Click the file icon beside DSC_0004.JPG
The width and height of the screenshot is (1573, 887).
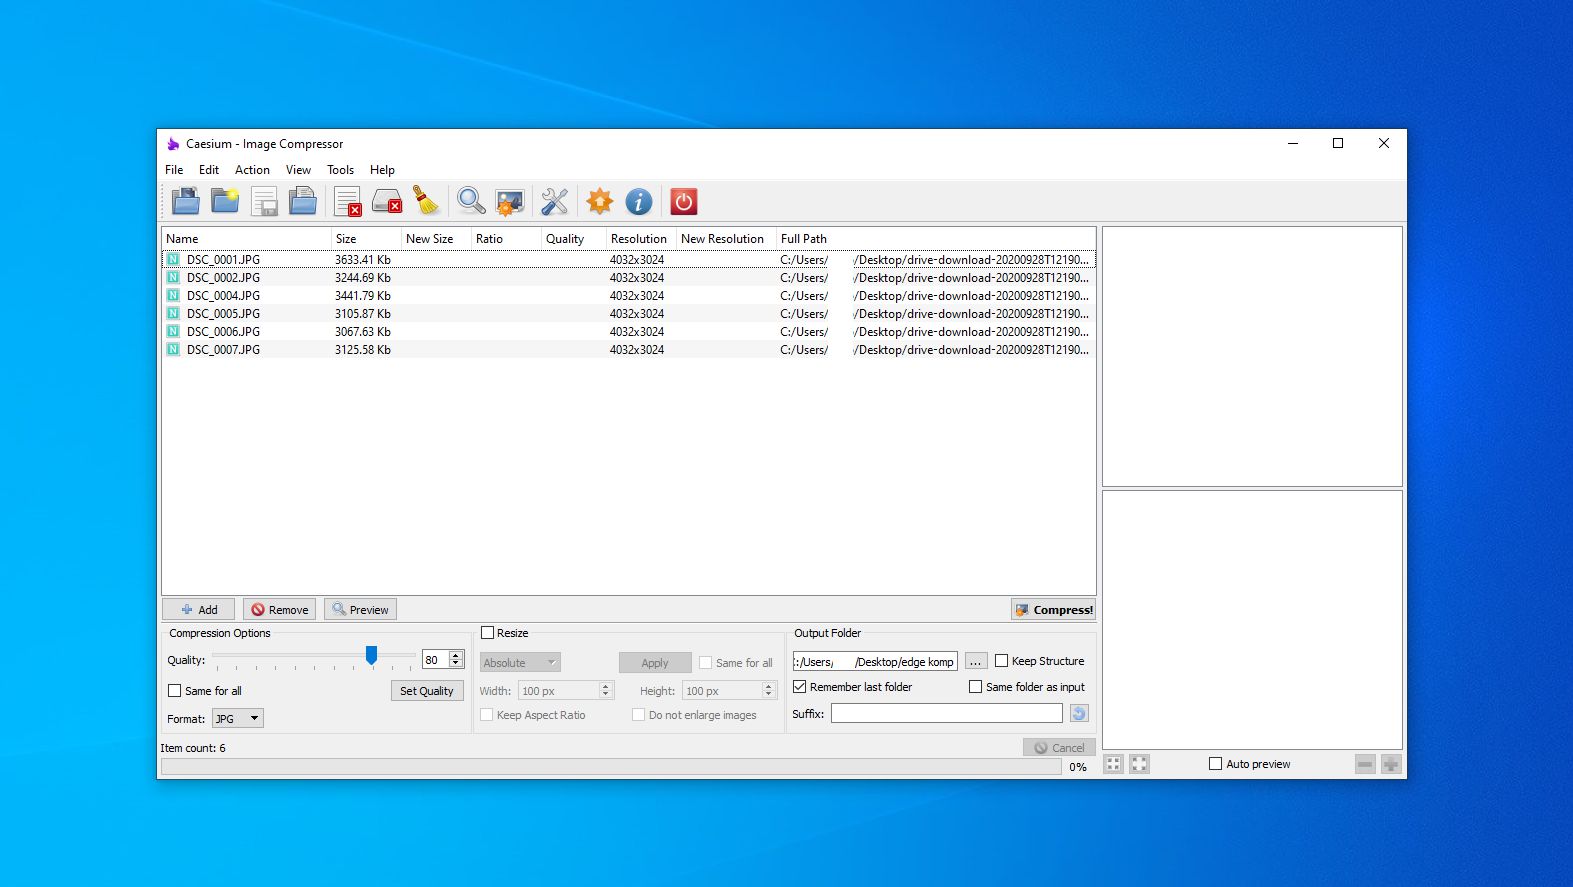point(173,296)
